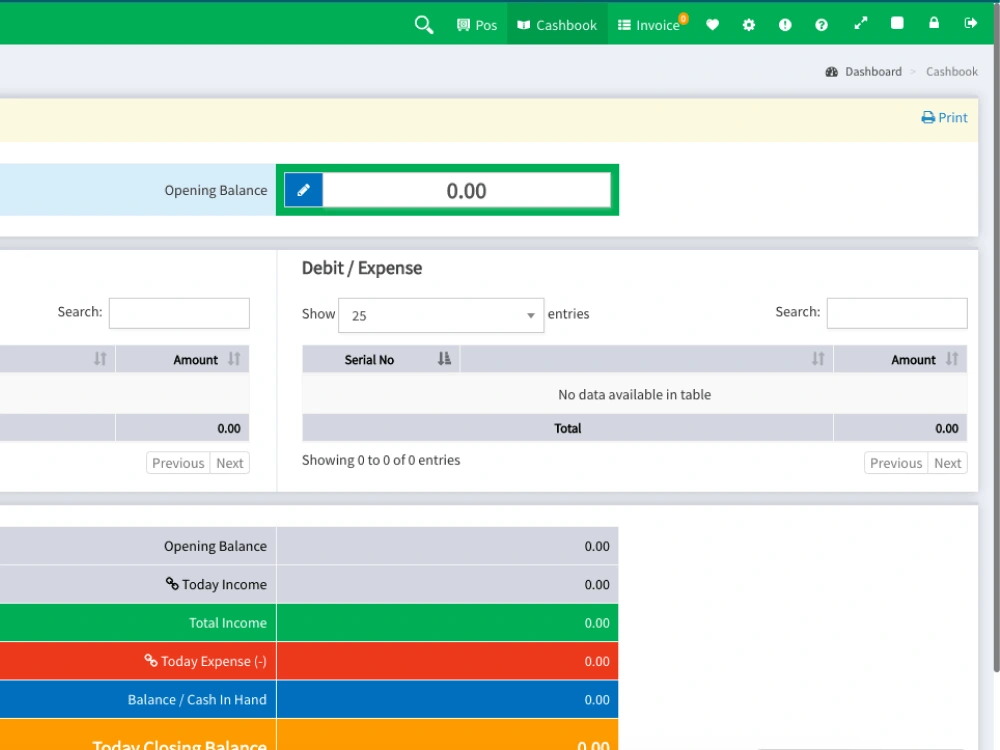Click 'Showing 0 to 0 of 0 entries' text

pyautogui.click(x=381, y=460)
